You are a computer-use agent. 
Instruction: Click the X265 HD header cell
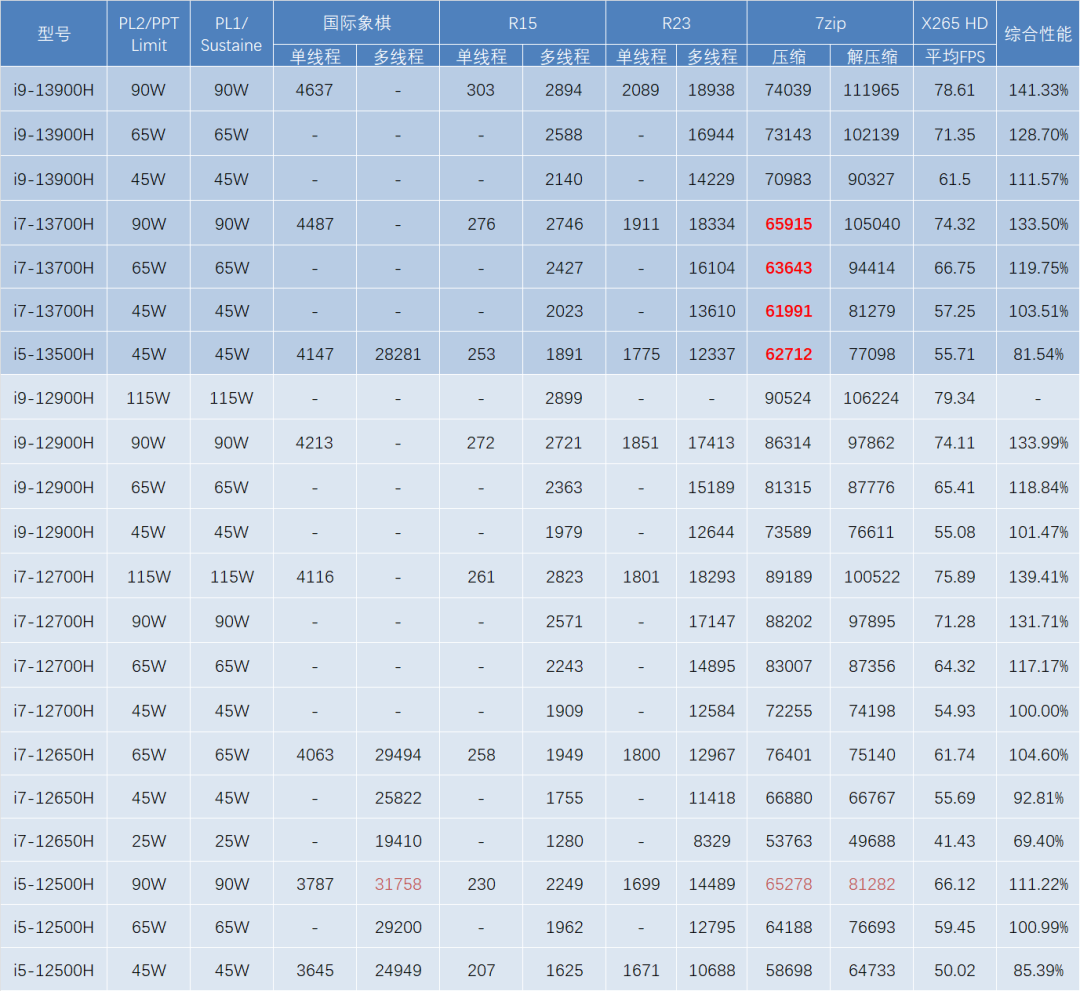[954, 23]
